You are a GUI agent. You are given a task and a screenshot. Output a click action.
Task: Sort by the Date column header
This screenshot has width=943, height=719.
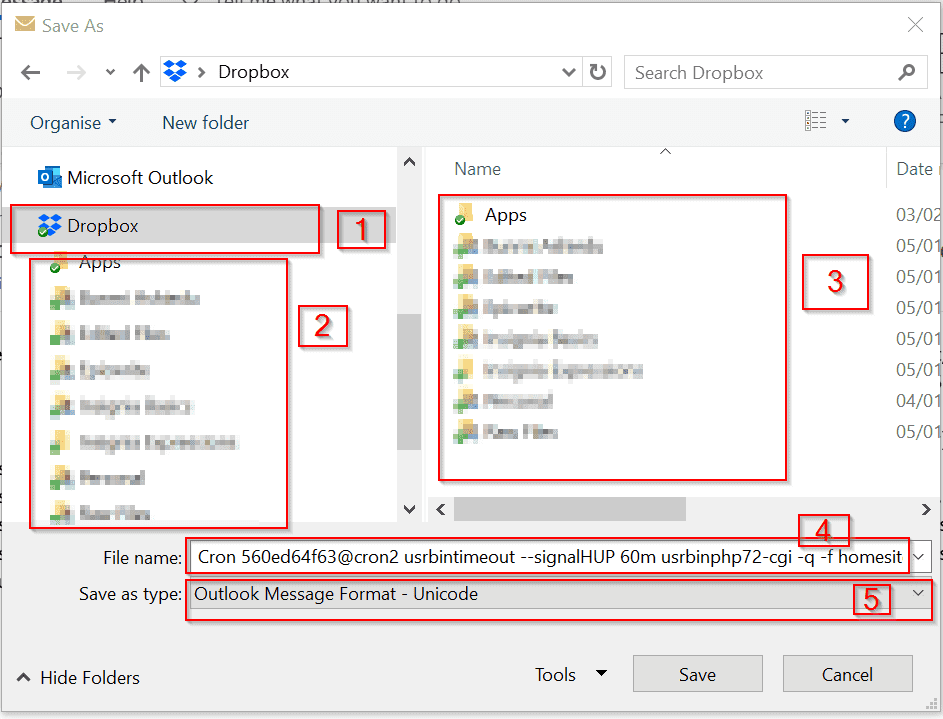(914, 168)
